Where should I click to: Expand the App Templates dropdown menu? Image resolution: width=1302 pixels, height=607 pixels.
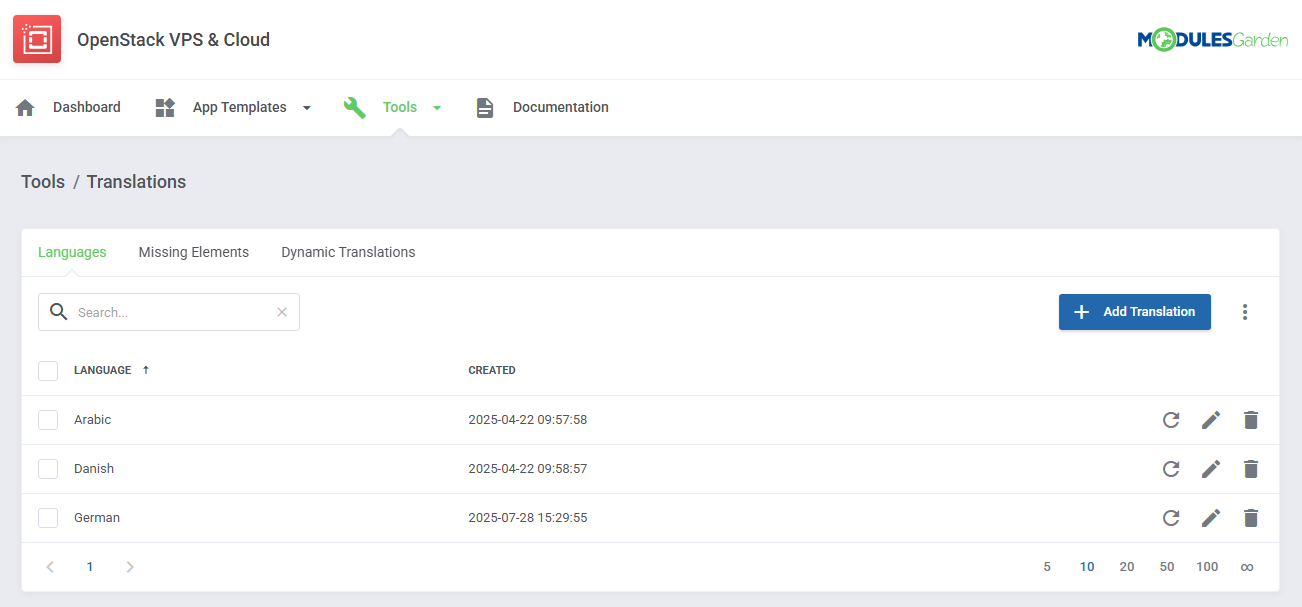tap(306, 108)
